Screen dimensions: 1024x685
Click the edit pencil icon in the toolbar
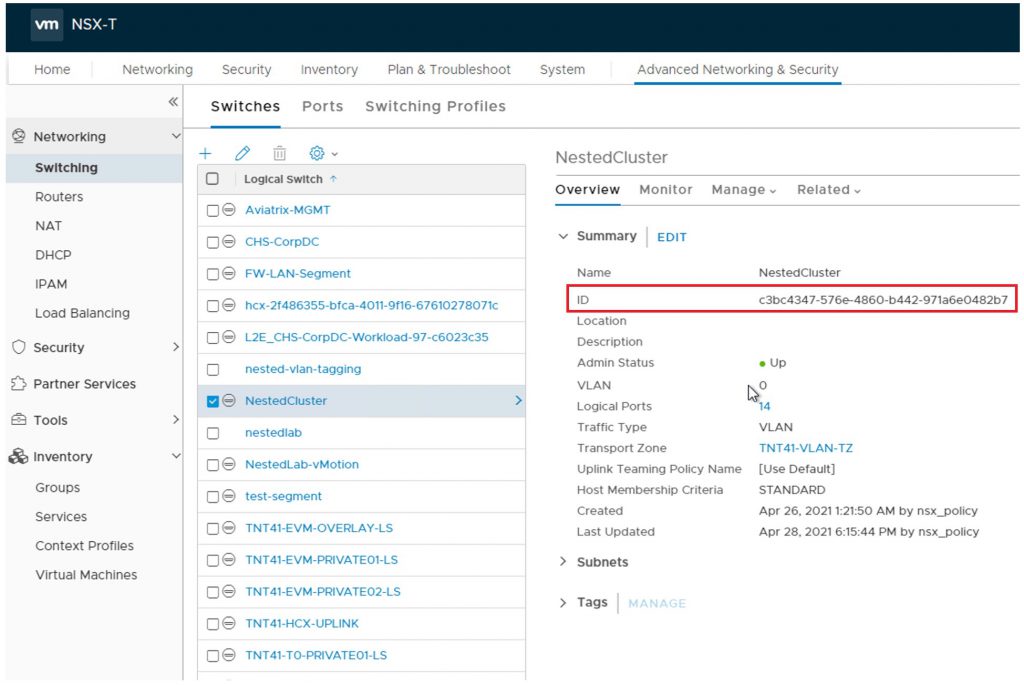pos(242,153)
